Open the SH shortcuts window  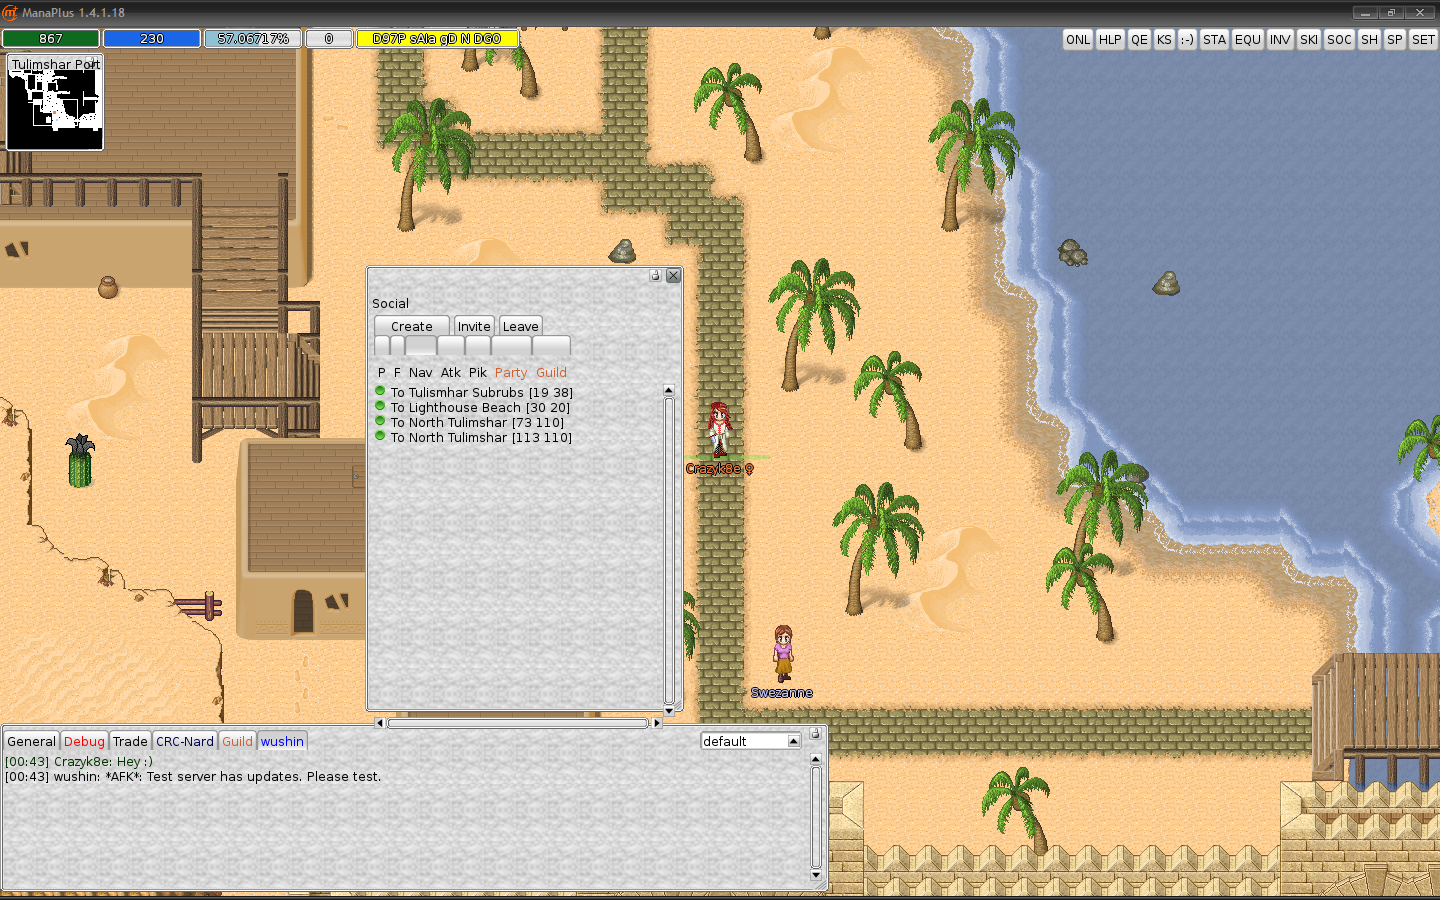point(1369,39)
